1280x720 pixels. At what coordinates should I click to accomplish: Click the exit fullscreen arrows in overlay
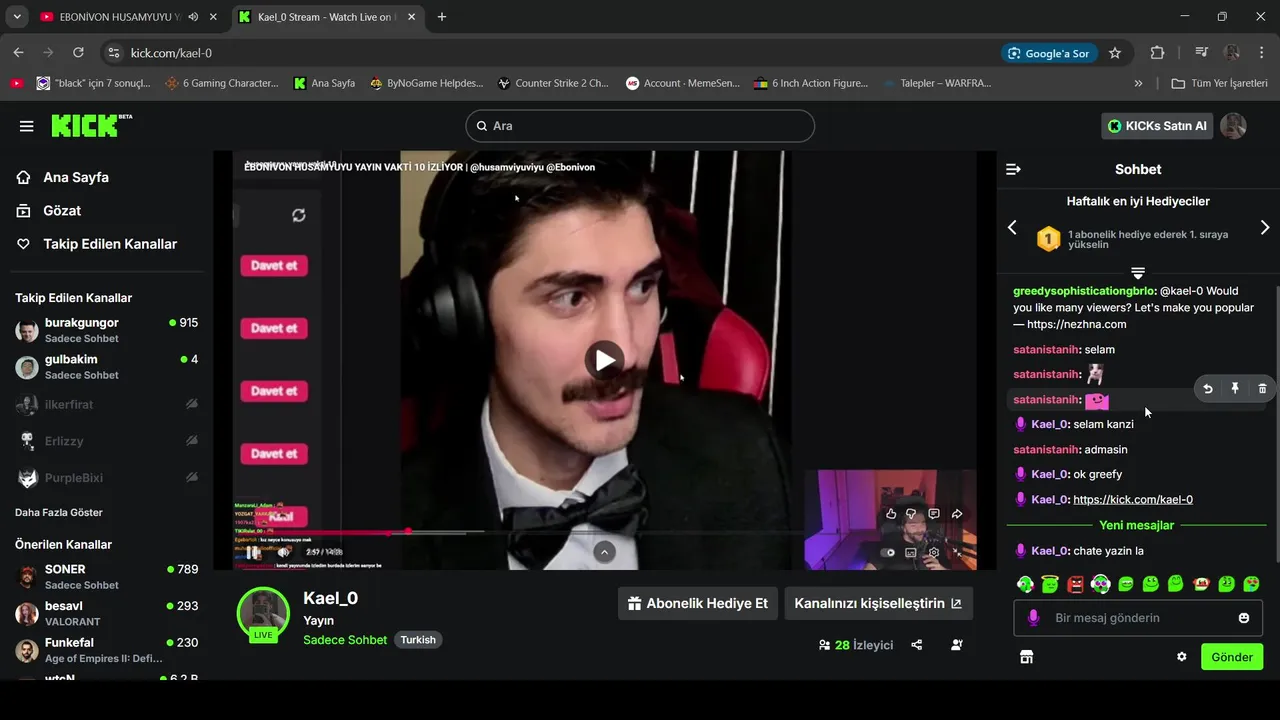coord(957,552)
